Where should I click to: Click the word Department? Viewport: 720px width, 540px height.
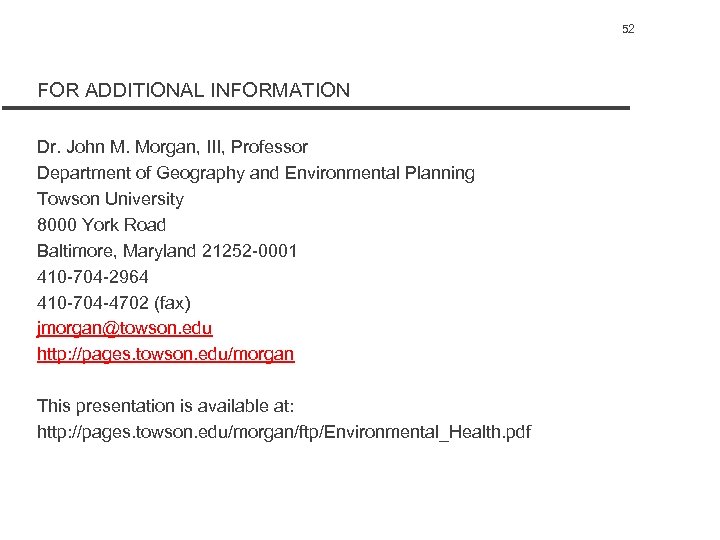pos(82,173)
